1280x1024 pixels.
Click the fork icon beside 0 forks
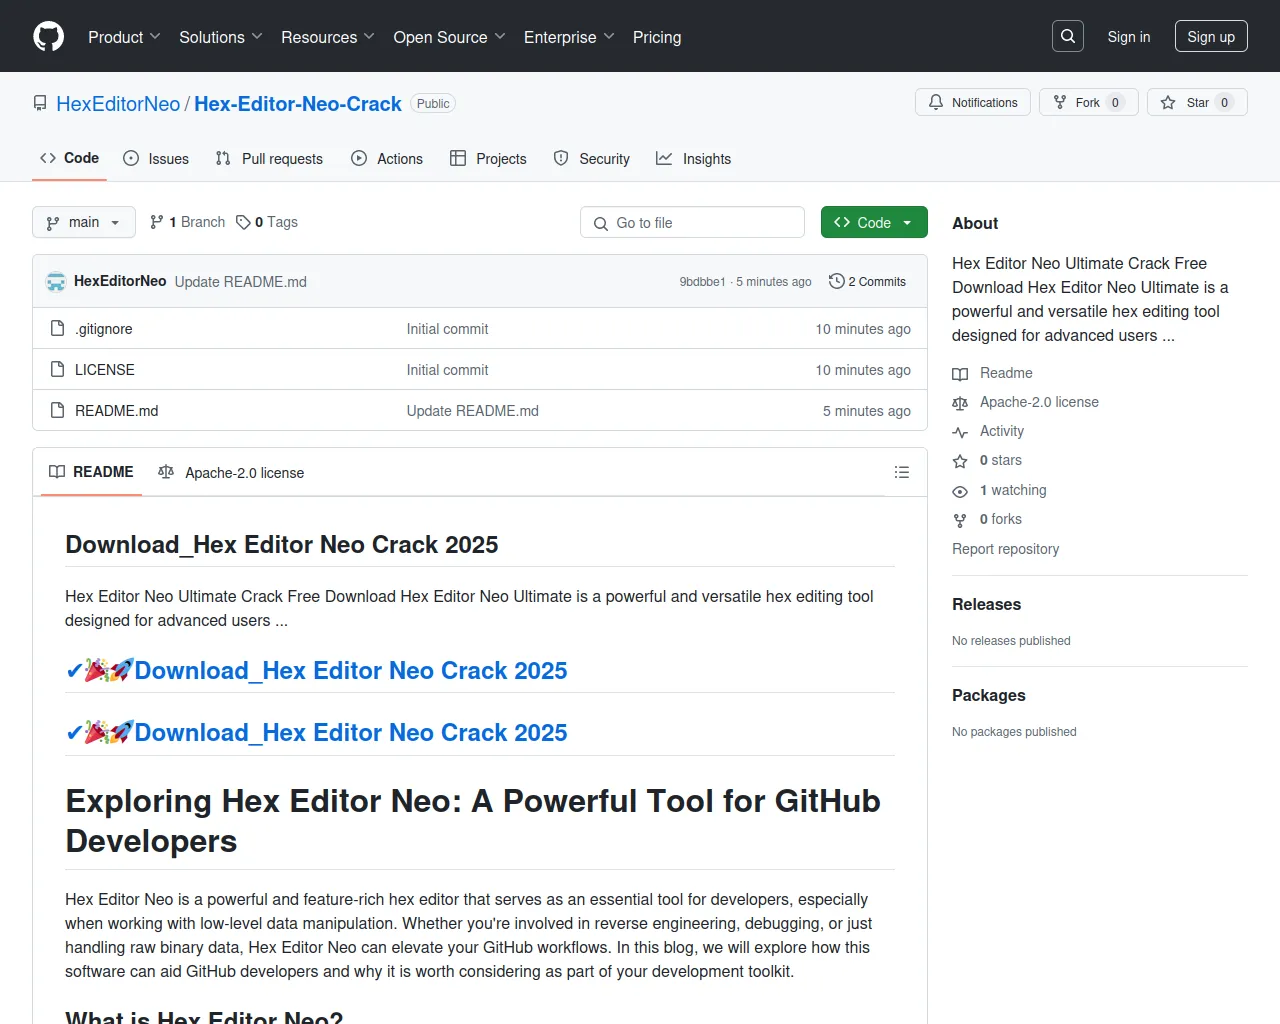[x=960, y=519]
